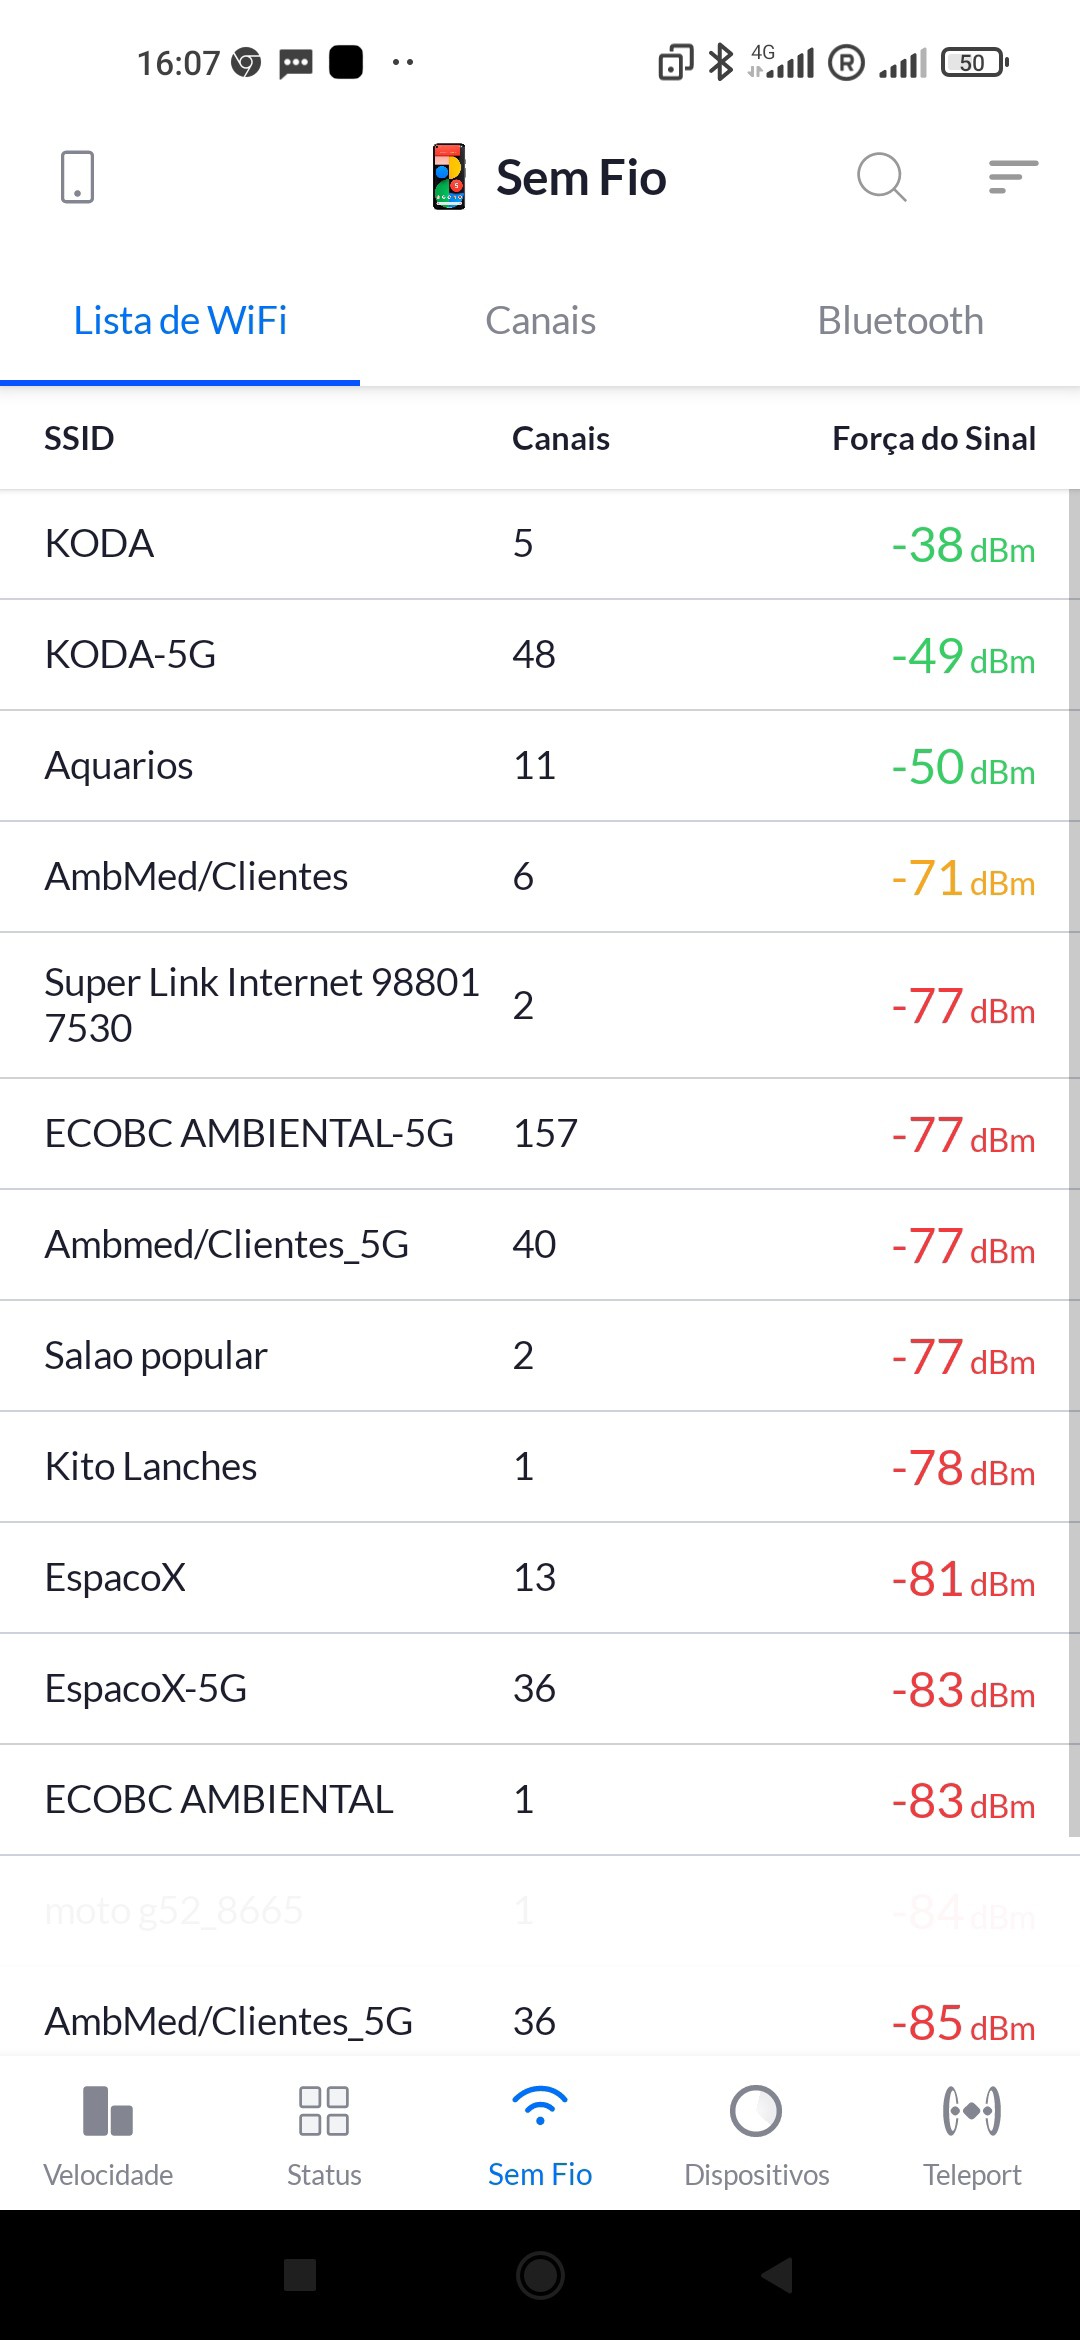The width and height of the screenshot is (1080, 2340).
Task: Tap the Kito Lanches network row
Action: [x=540, y=1467]
